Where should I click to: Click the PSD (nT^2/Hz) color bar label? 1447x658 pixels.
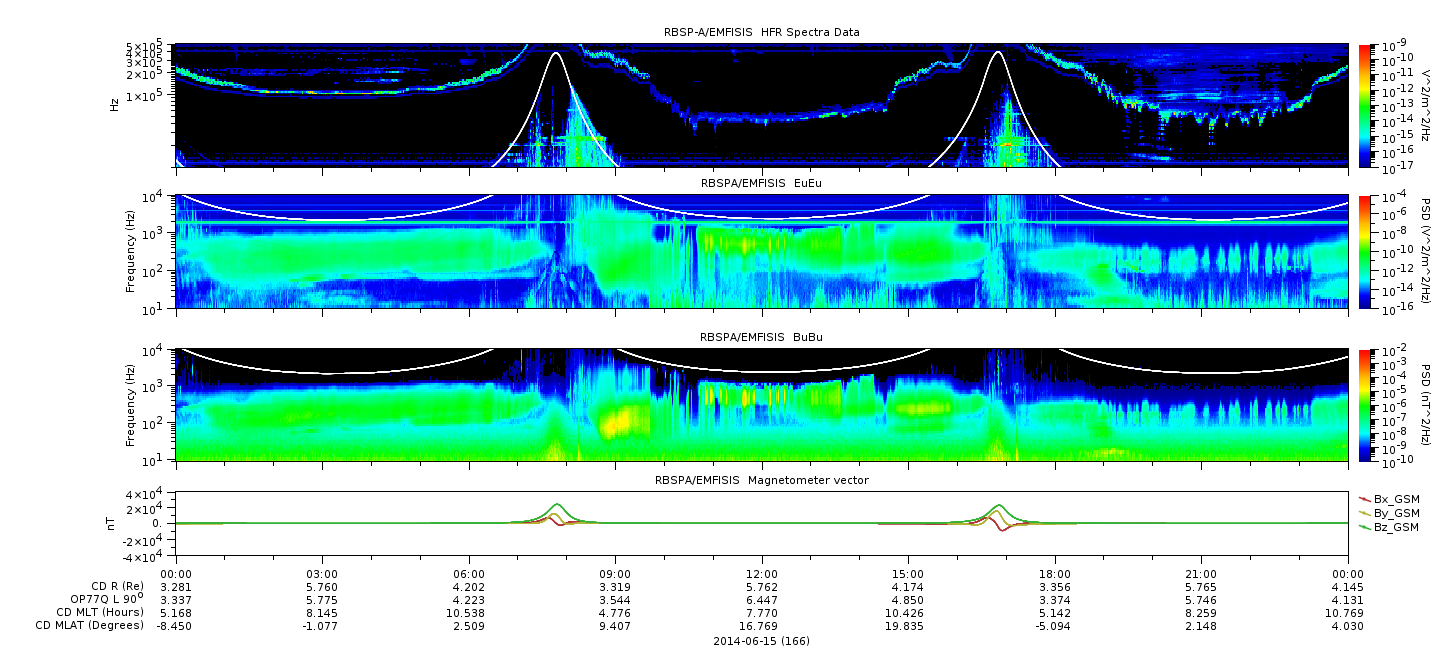pyautogui.click(x=1428, y=405)
